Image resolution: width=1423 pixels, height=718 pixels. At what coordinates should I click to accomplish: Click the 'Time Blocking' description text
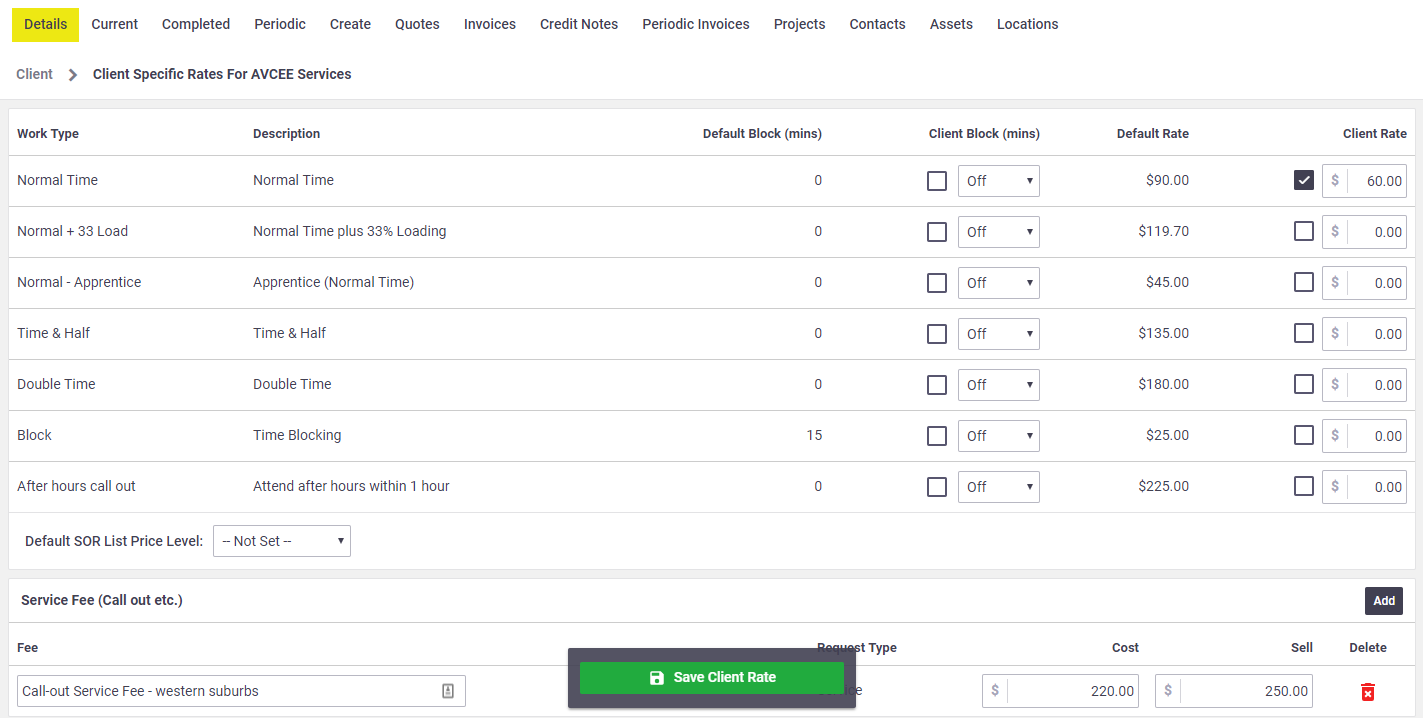pos(297,435)
